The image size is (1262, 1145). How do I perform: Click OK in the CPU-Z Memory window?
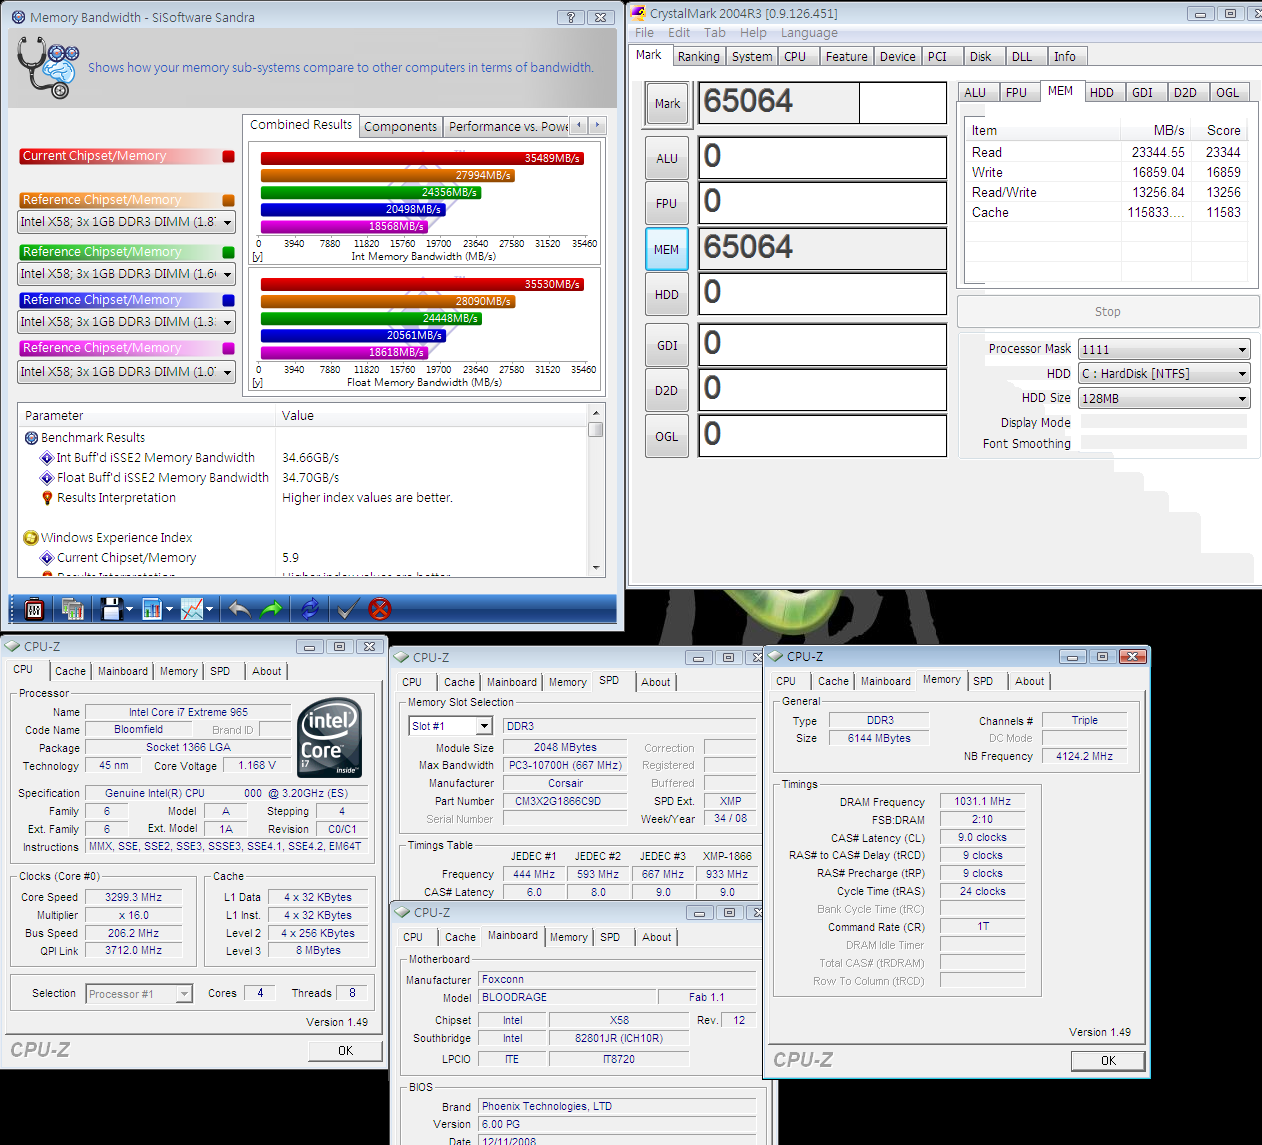pos(1108,1061)
